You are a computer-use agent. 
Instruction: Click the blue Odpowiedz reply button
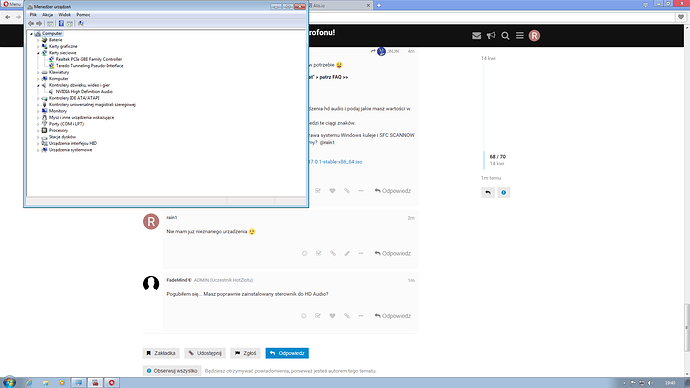point(287,353)
